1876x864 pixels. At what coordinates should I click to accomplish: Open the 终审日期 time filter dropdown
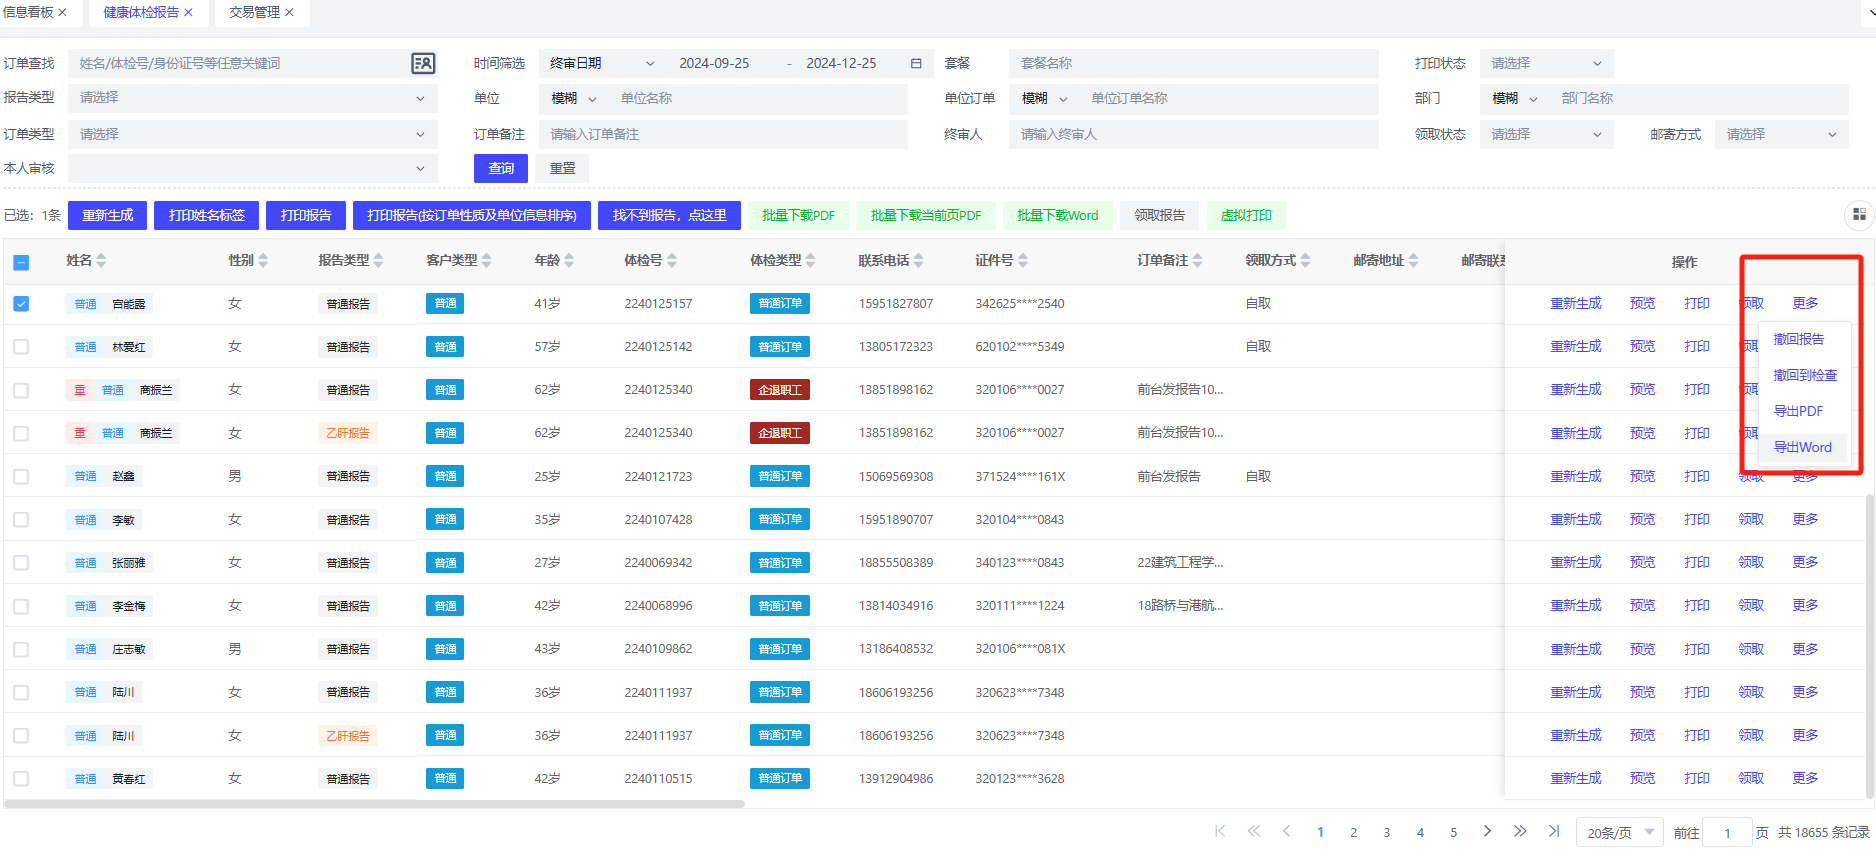point(602,63)
